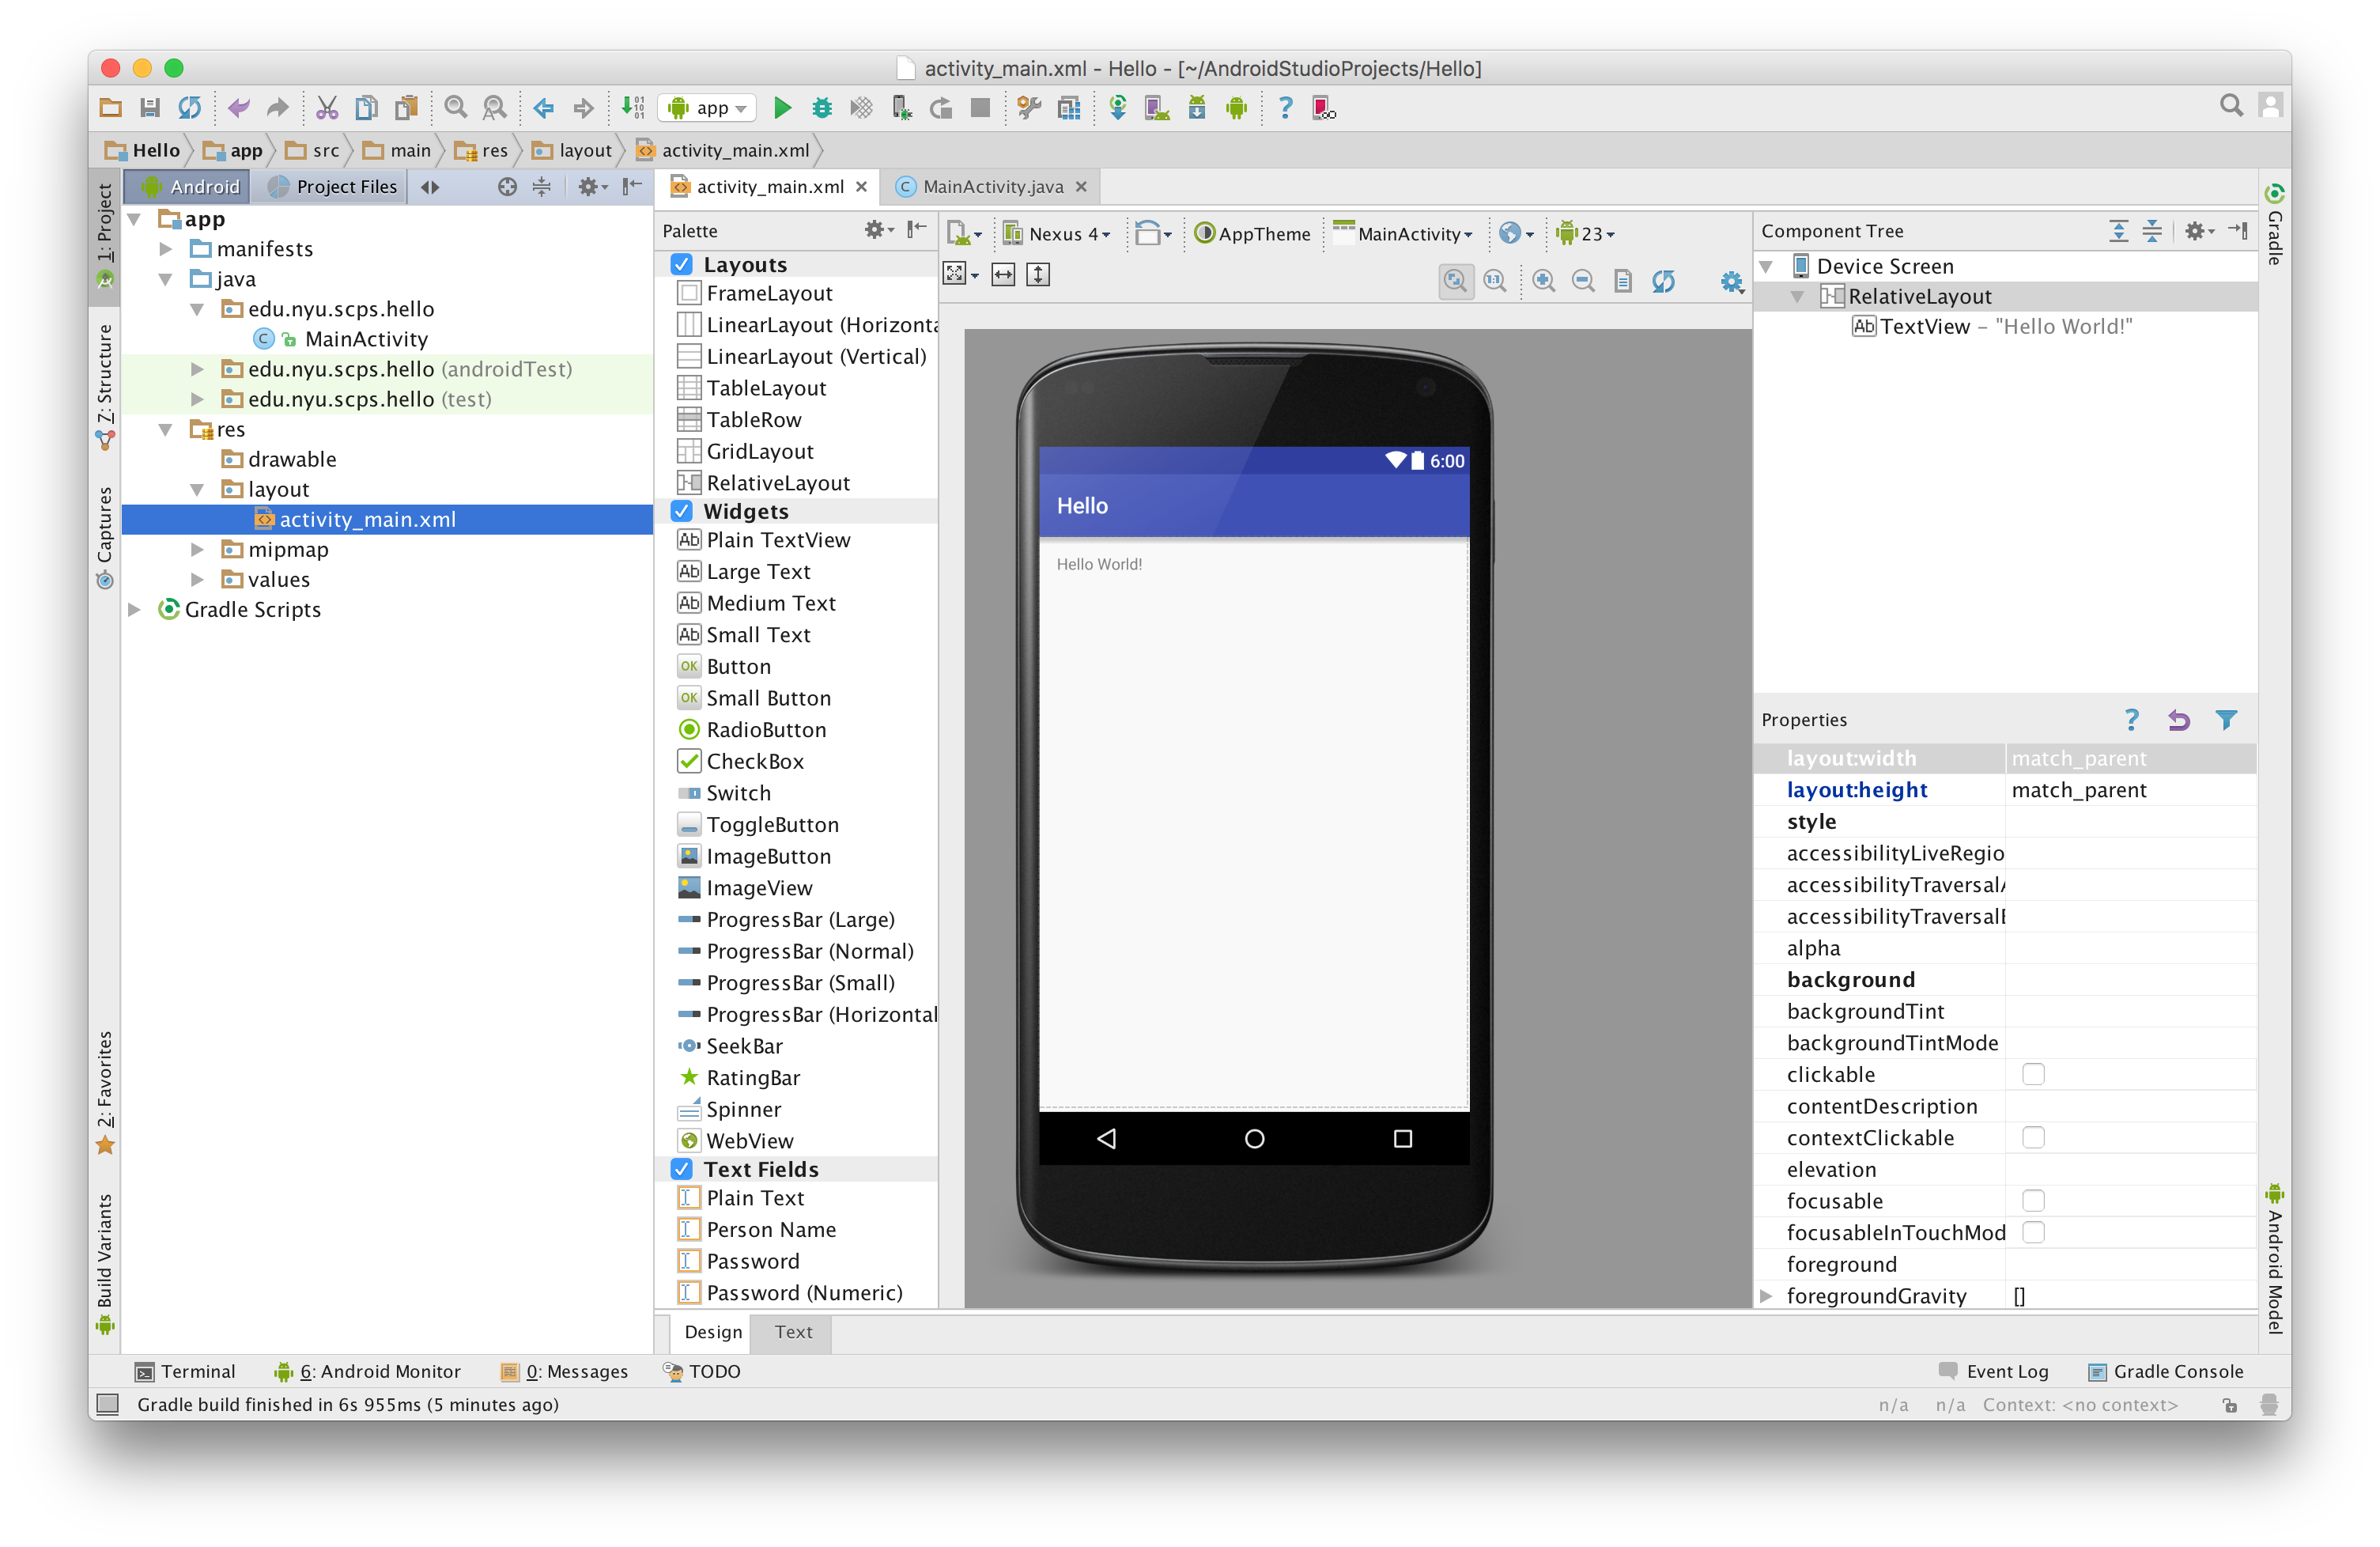Click the Back navigation arrow
Screen dimensions: 2380x1547
(544, 108)
